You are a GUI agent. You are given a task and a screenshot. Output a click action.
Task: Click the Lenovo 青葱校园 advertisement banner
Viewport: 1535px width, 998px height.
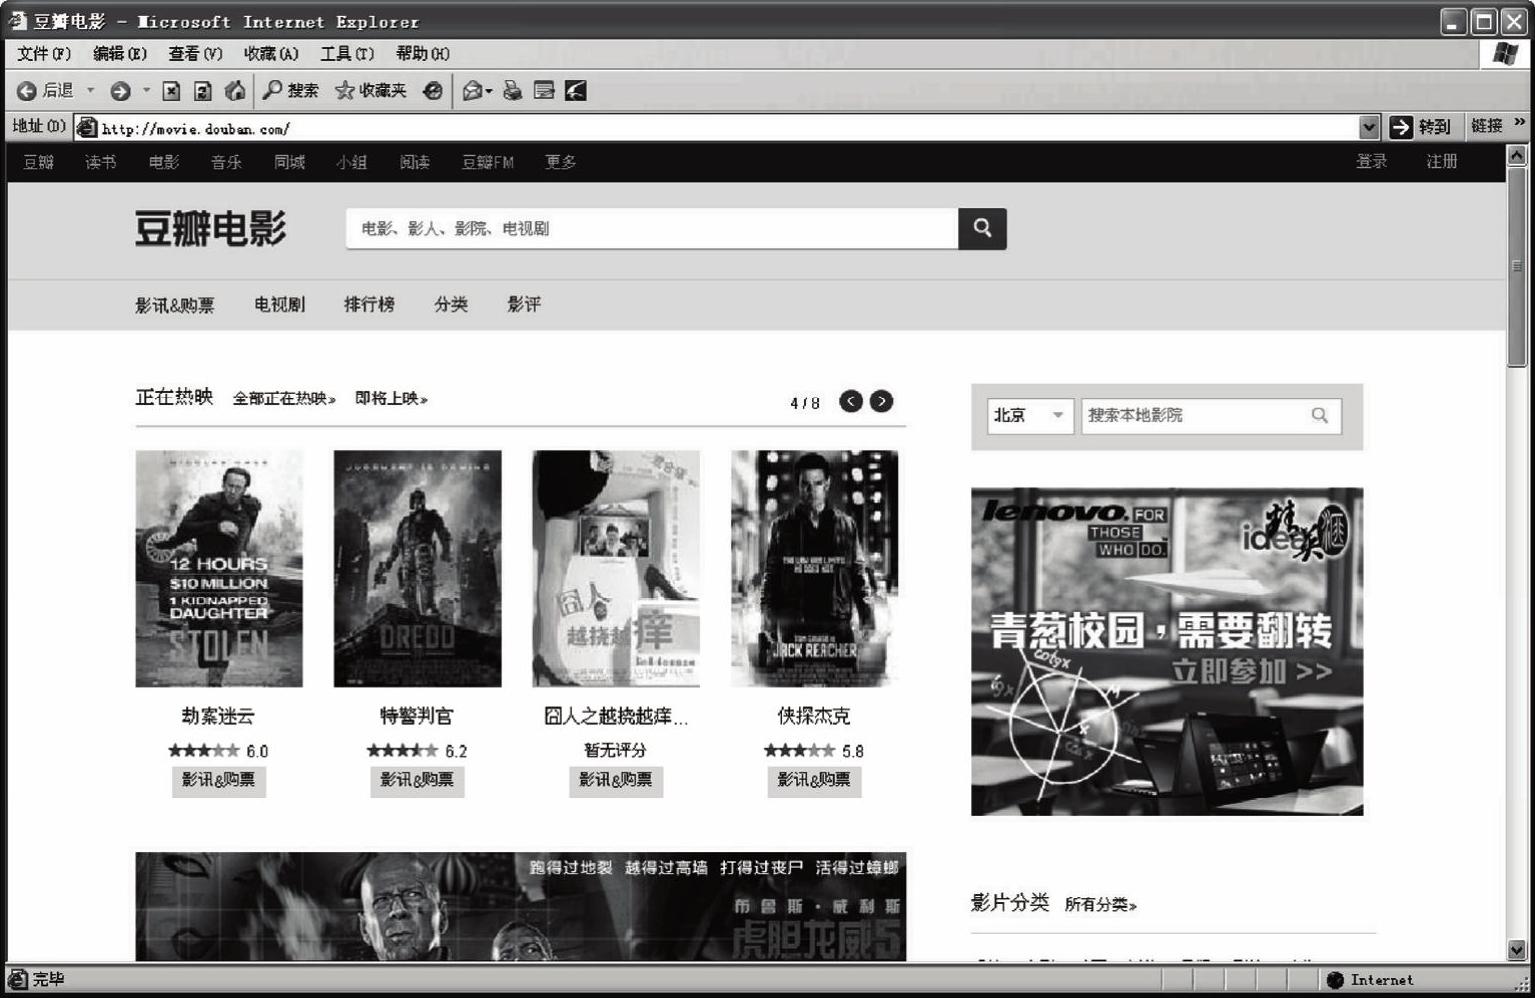click(x=1167, y=651)
